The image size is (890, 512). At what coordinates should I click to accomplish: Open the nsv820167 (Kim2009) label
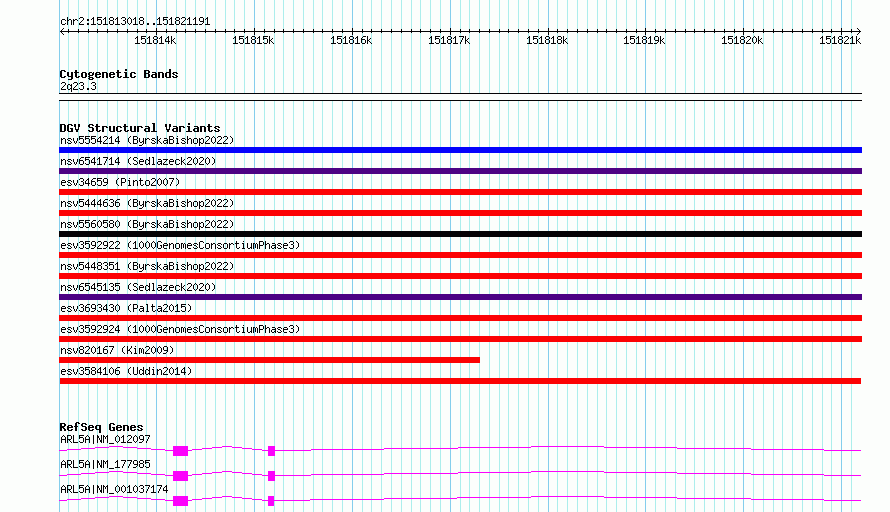pos(117,350)
